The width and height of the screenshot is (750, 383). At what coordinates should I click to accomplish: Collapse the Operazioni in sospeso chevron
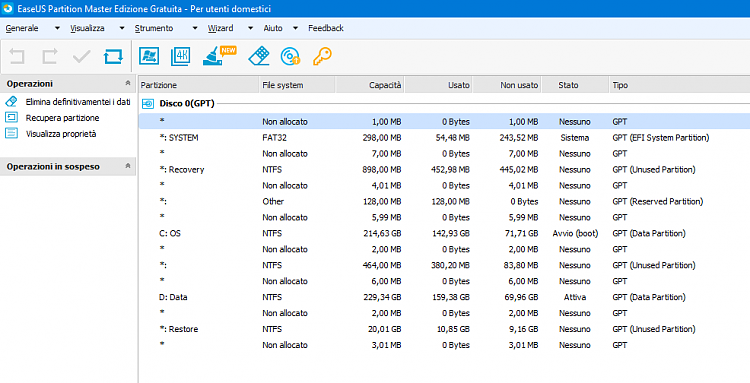(128, 166)
